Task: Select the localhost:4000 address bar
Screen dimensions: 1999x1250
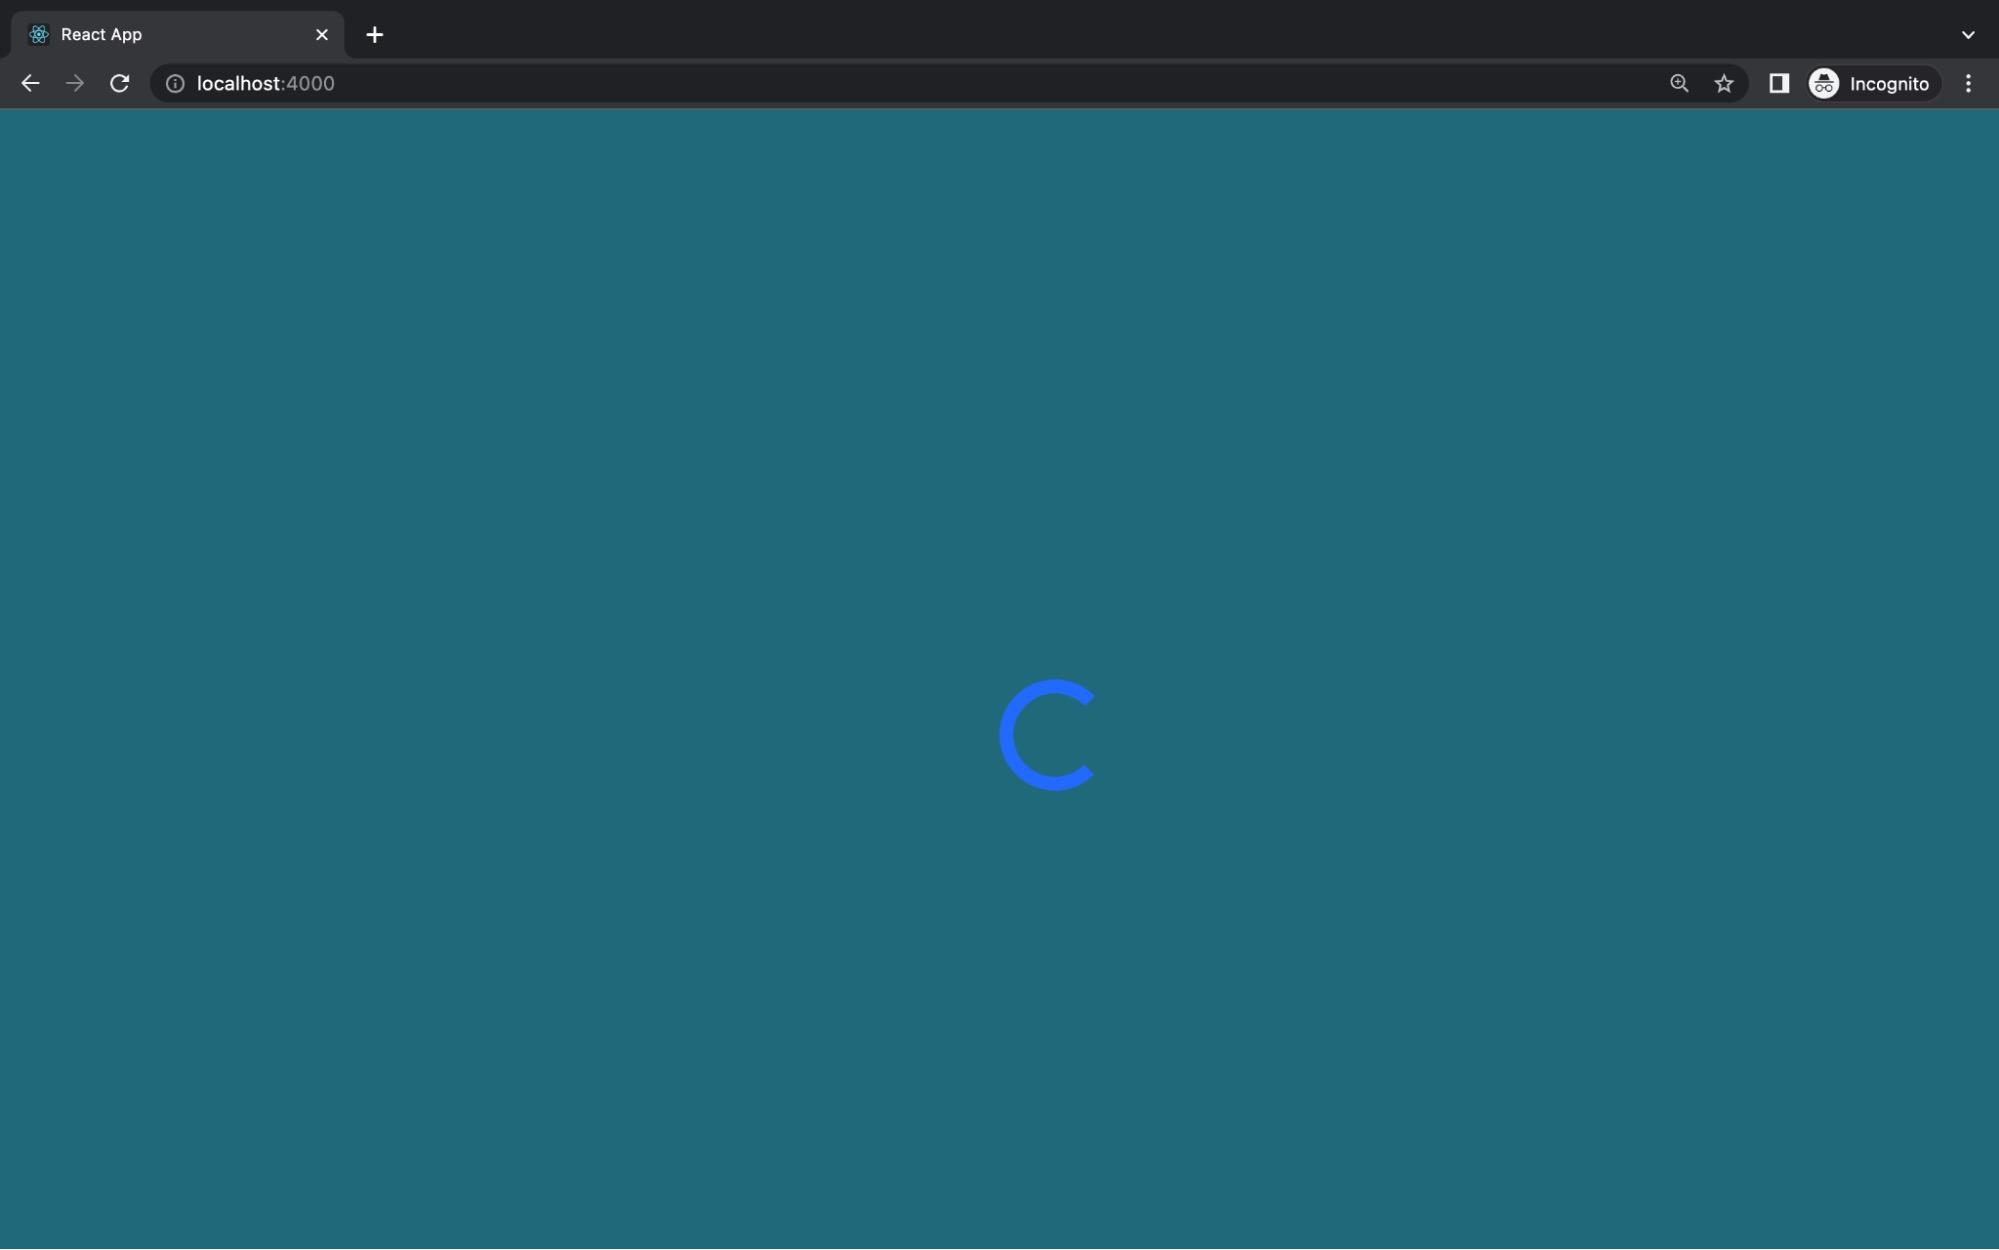Action: coord(266,82)
